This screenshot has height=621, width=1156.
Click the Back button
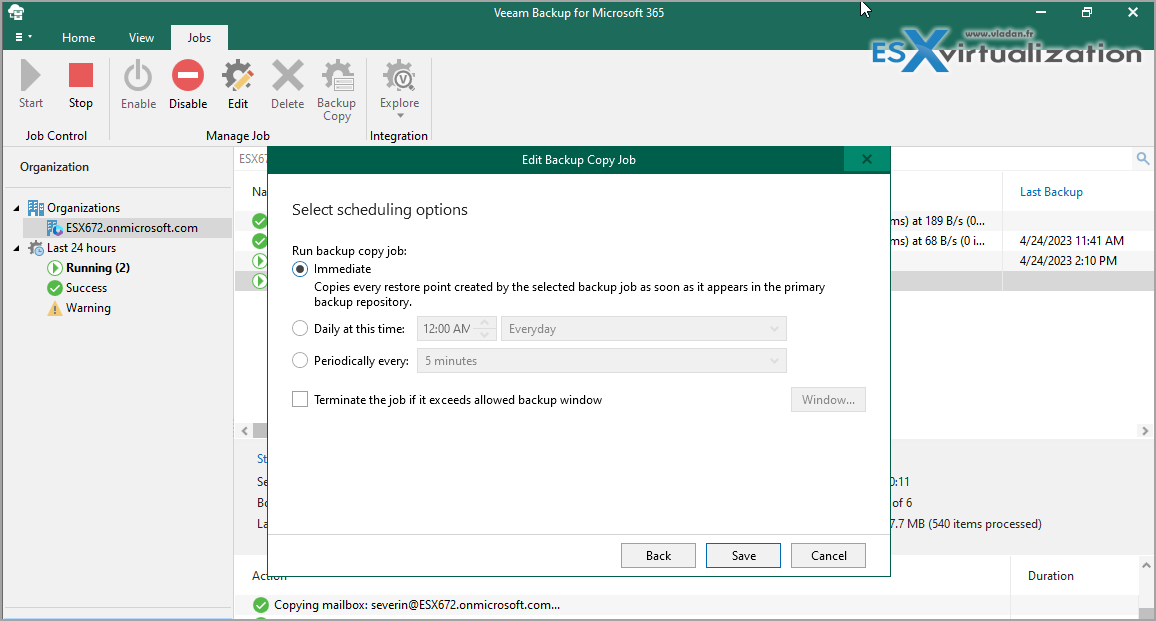point(658,555)
